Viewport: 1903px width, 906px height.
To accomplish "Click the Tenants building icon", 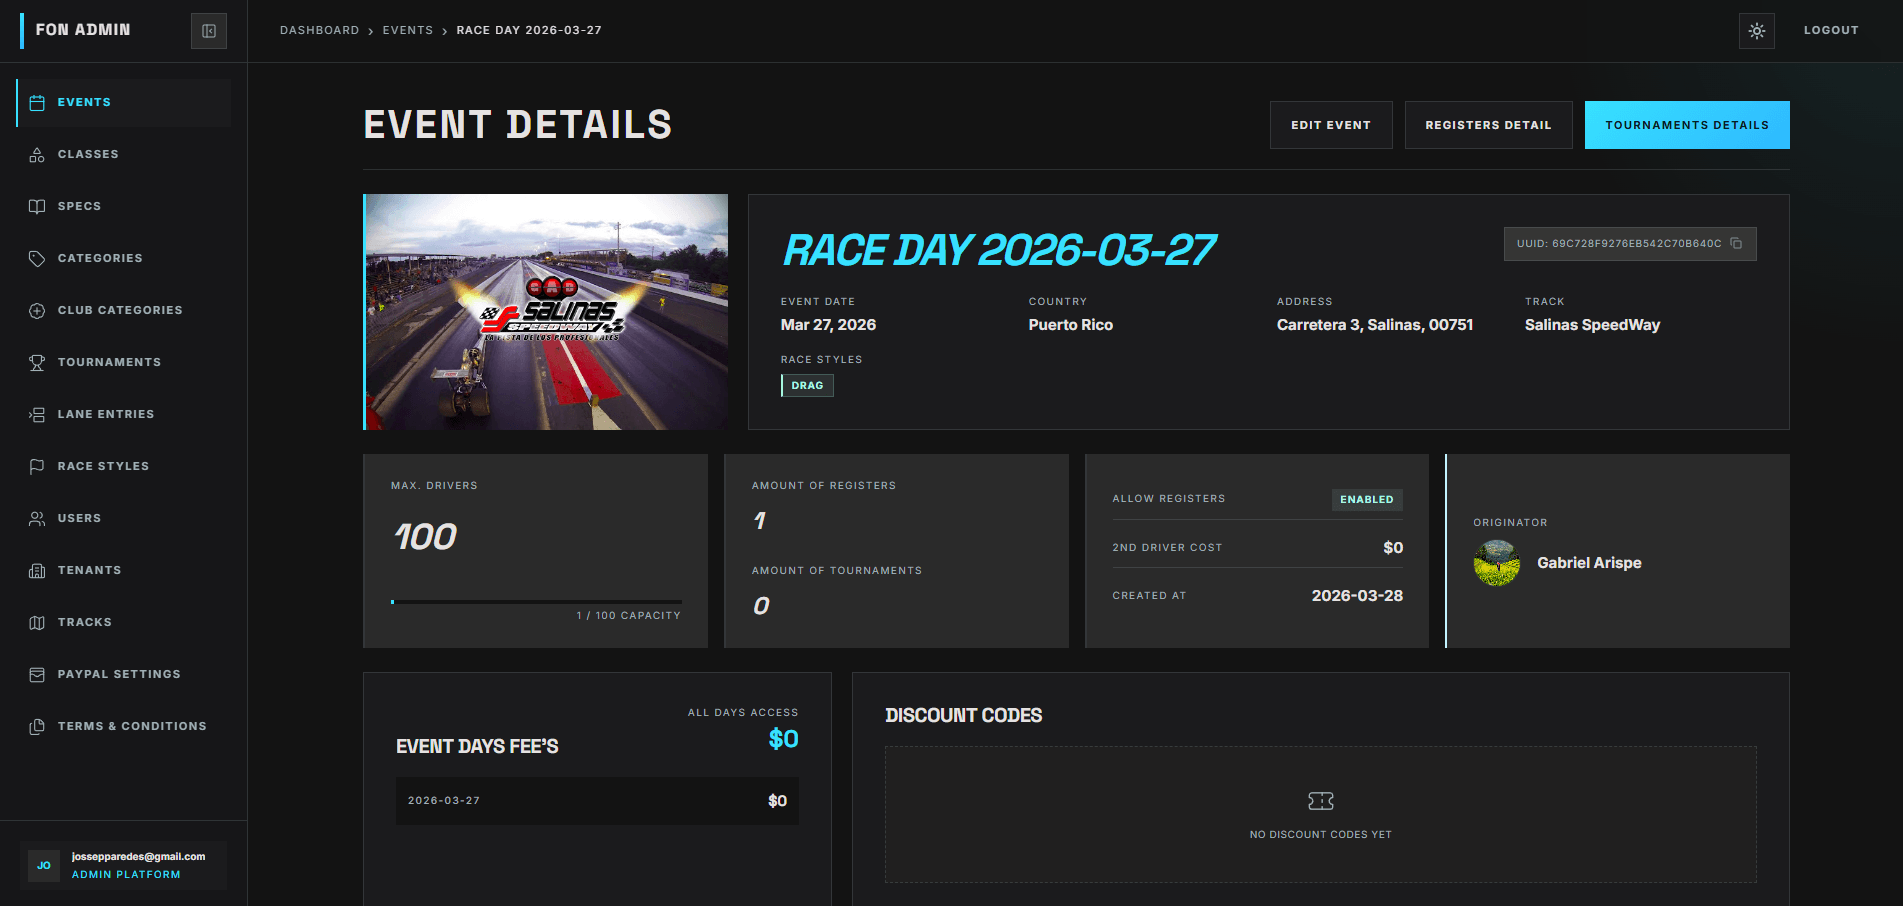I will click(x=37, y=571).
